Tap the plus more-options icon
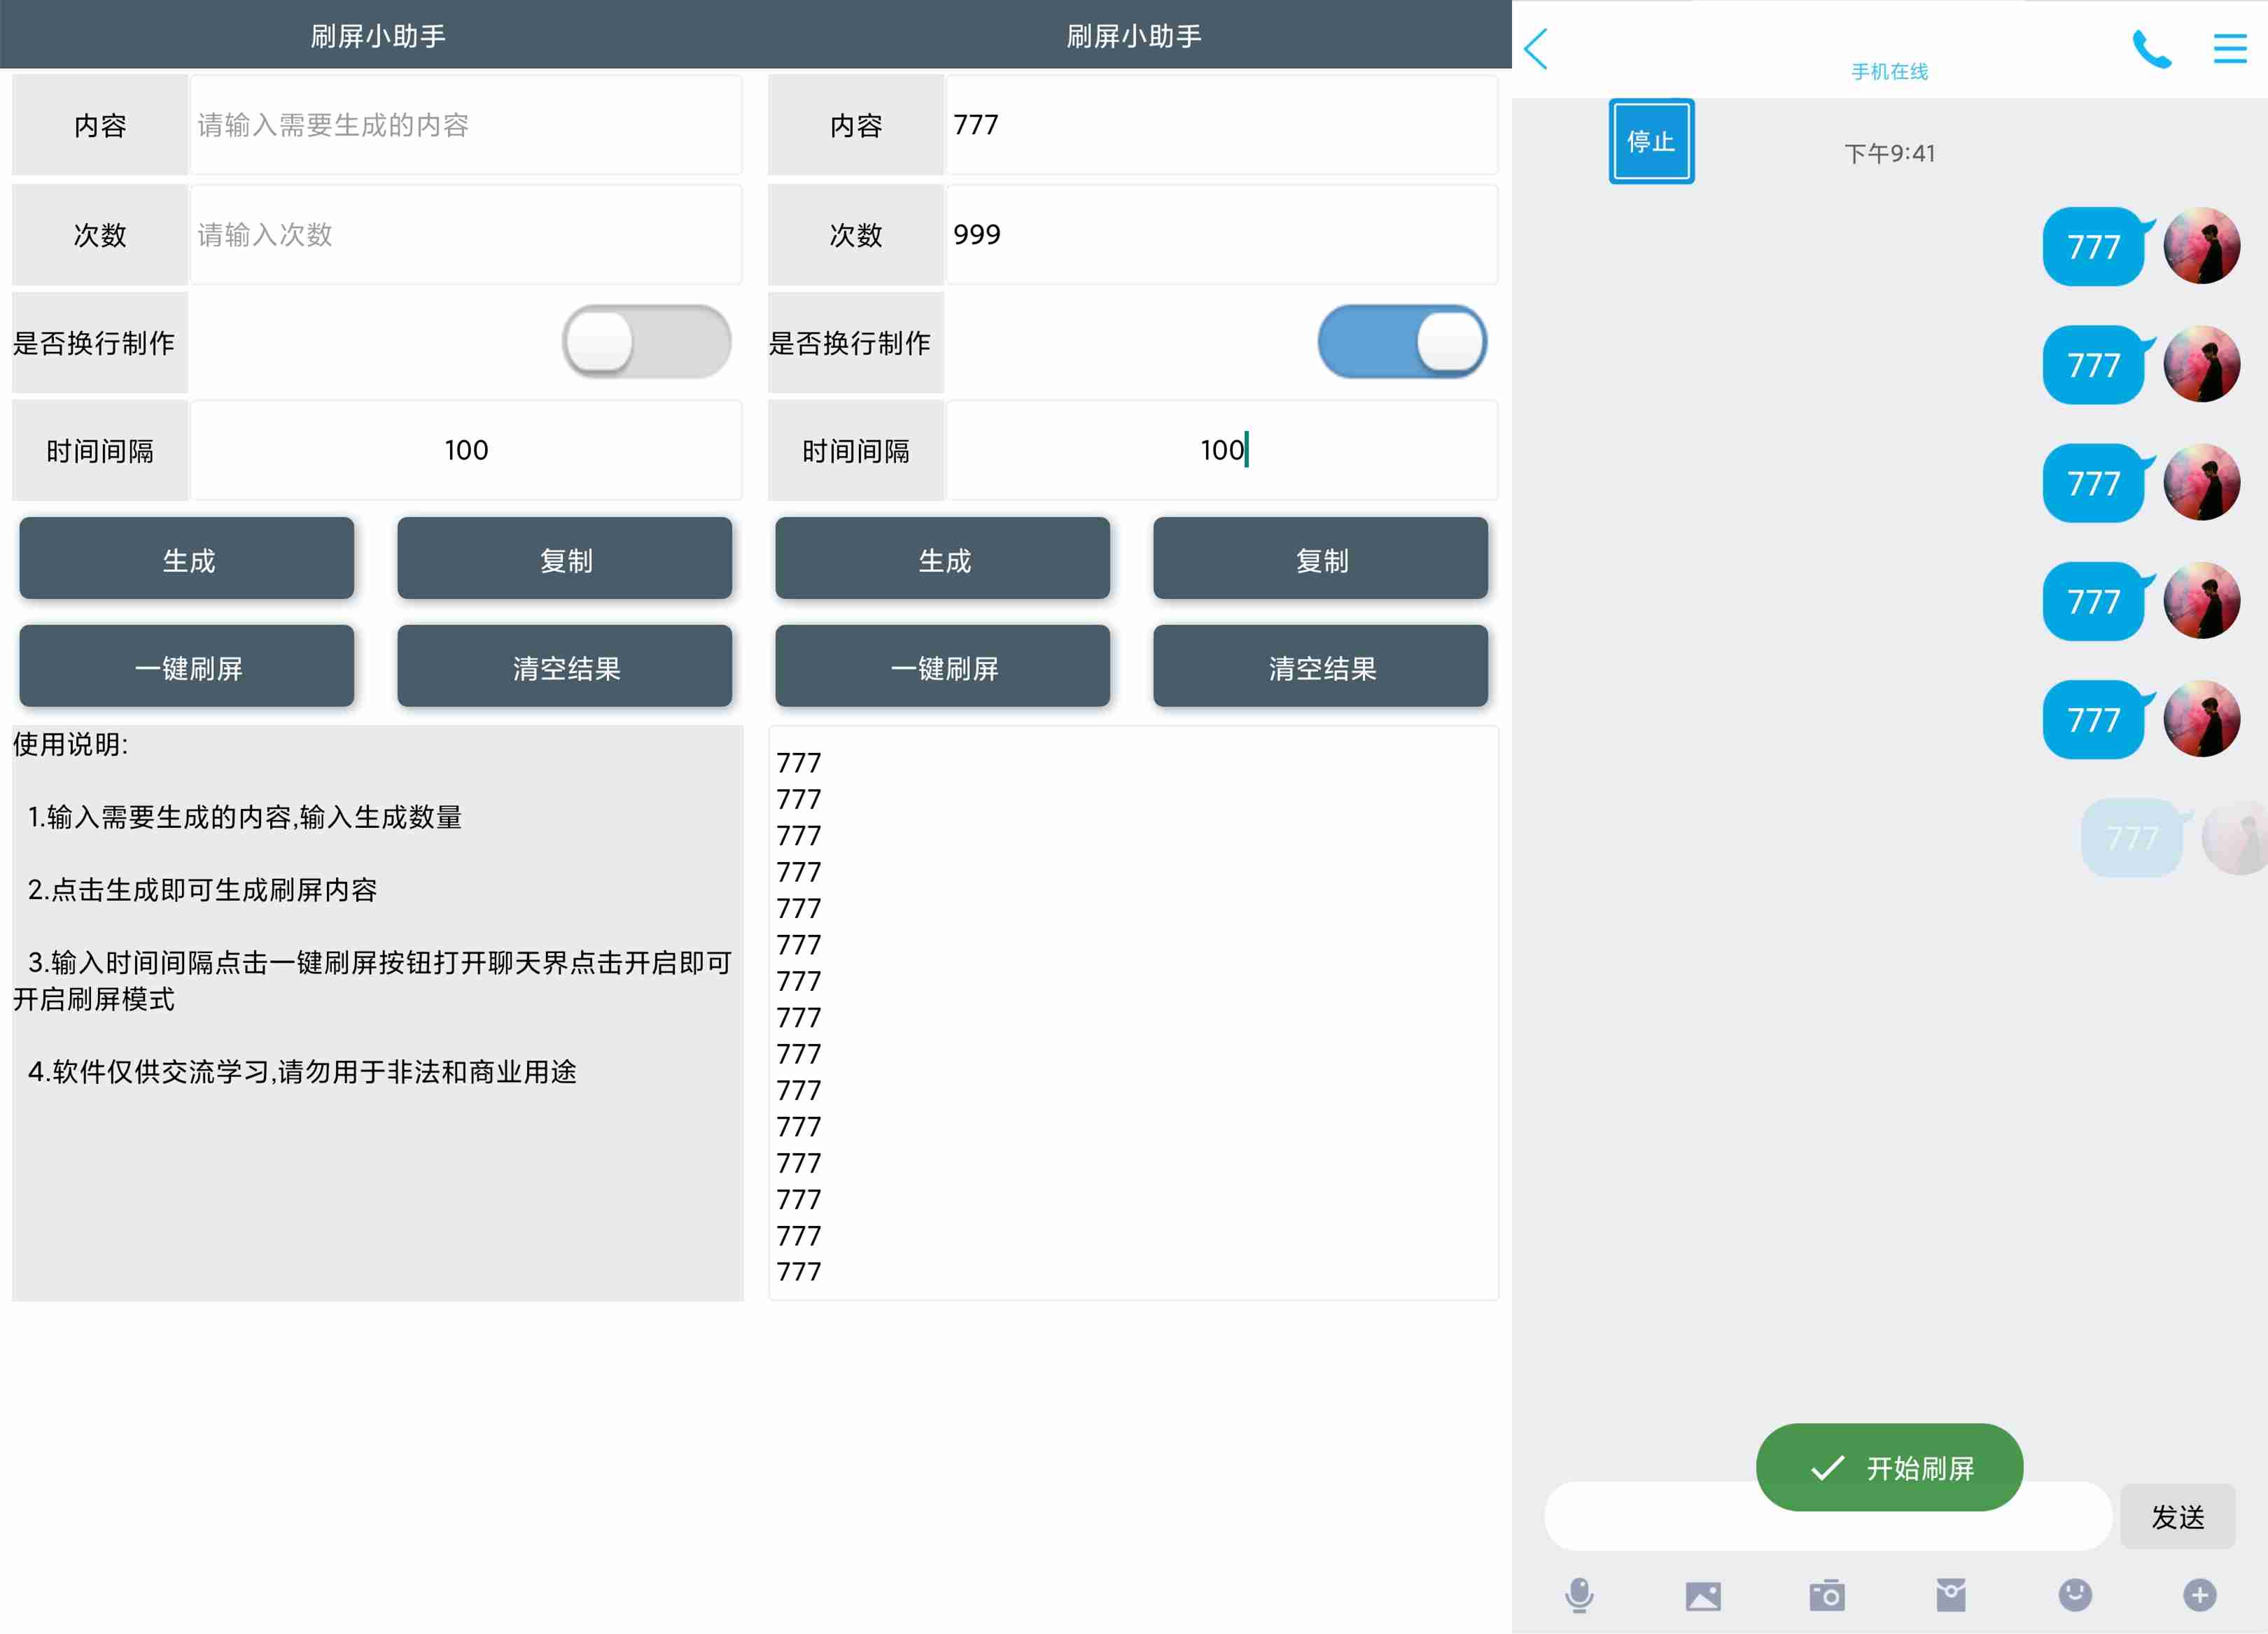This screenshot has width=2268, height=1634. coord(2199,1595)
